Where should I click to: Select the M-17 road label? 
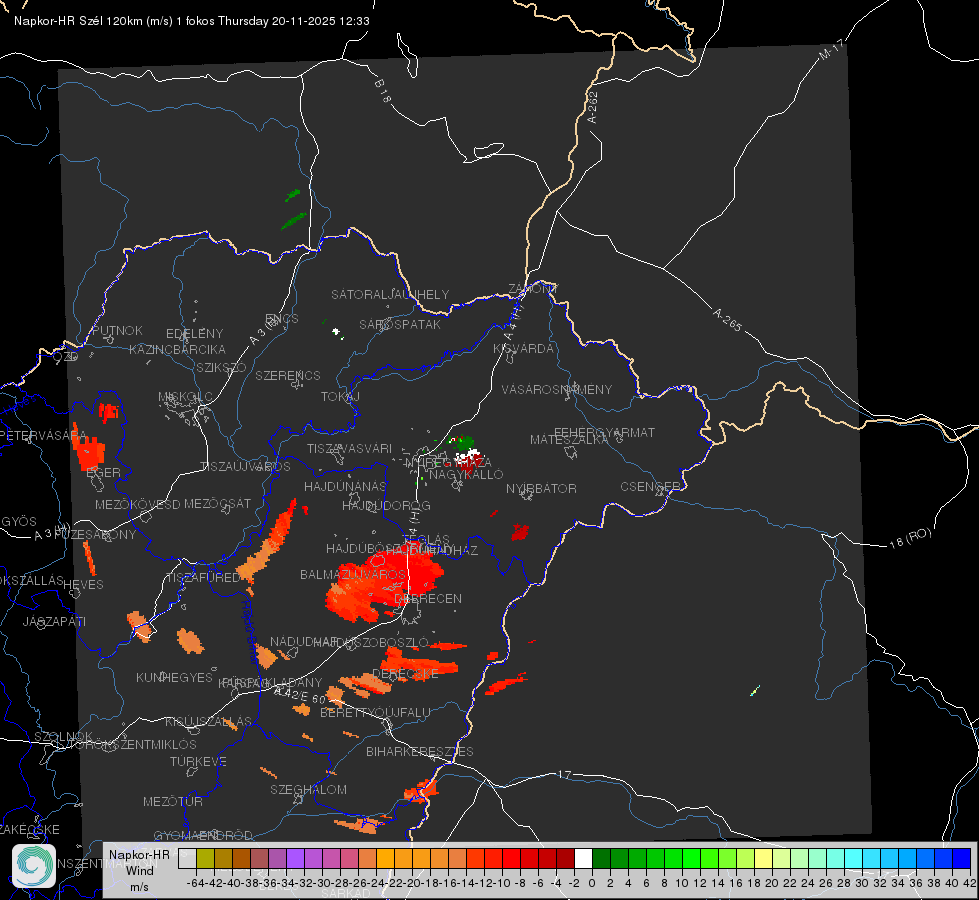tap(831, 49)
